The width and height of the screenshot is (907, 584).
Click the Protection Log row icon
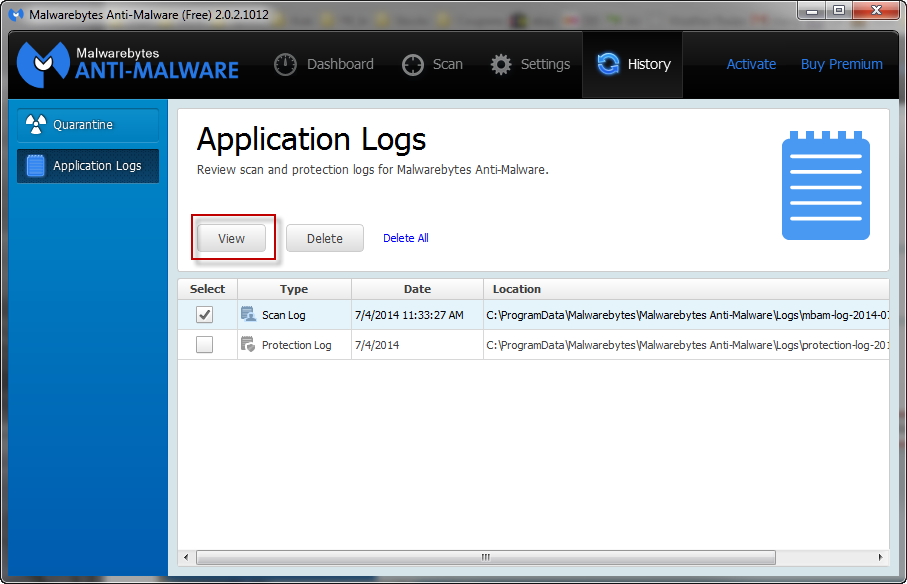(x=248, y=344)
